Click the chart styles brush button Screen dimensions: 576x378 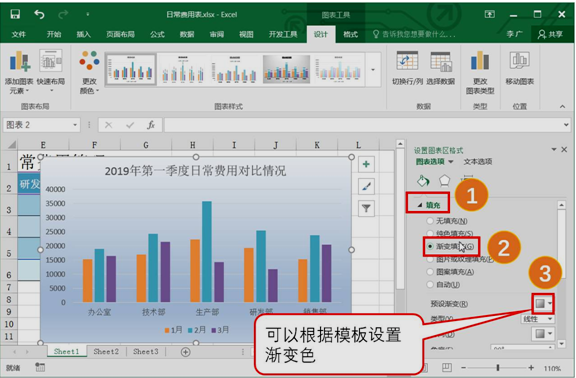366,187
